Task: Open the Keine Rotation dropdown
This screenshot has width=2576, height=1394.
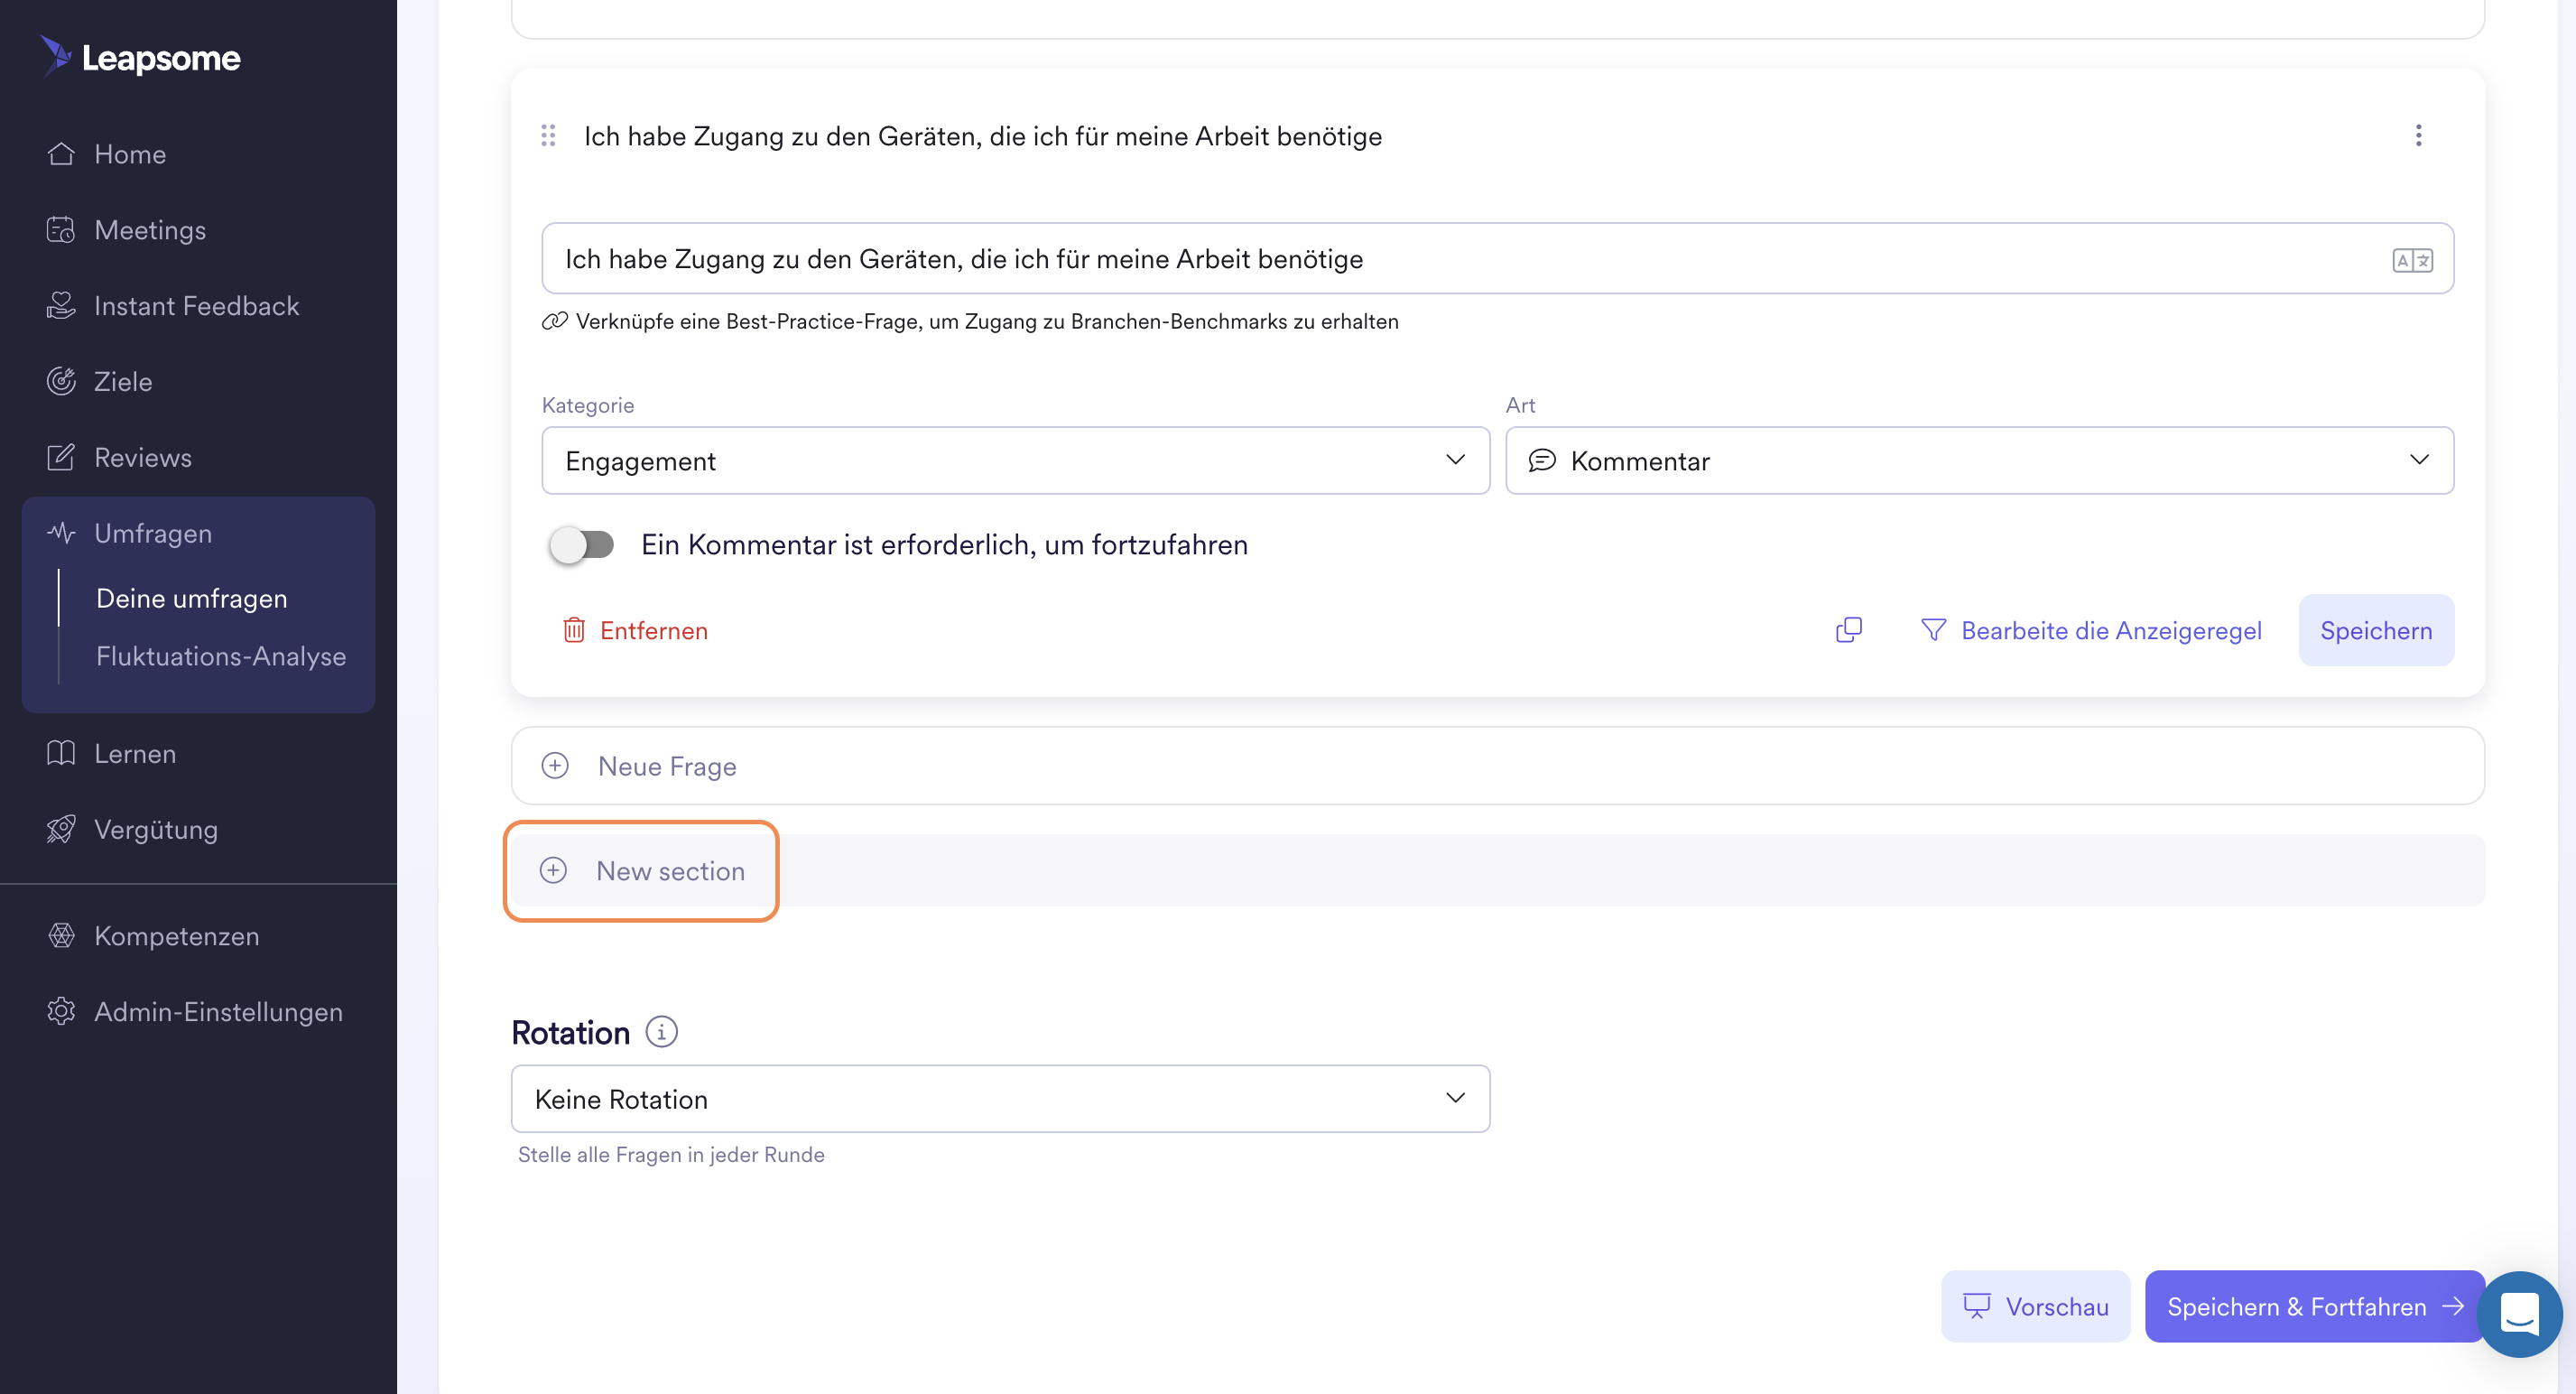Action: [x=1000, y=1099]
